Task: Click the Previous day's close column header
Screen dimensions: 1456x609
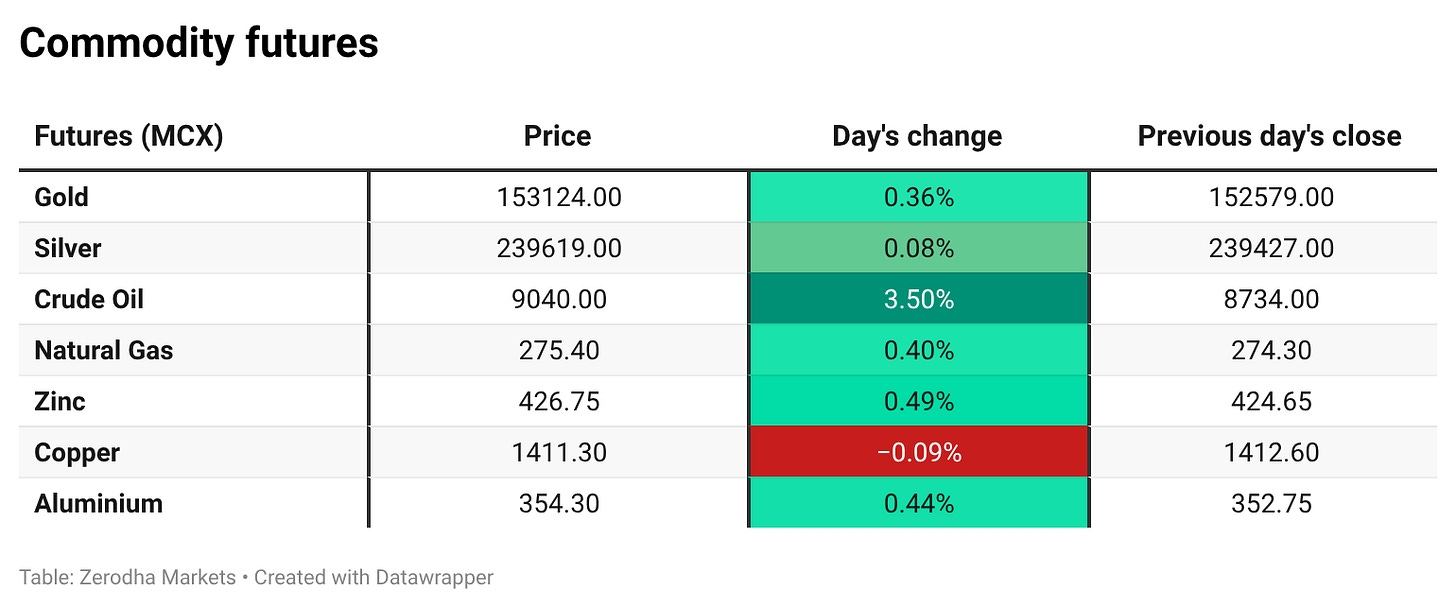Action: point(1269,136)
